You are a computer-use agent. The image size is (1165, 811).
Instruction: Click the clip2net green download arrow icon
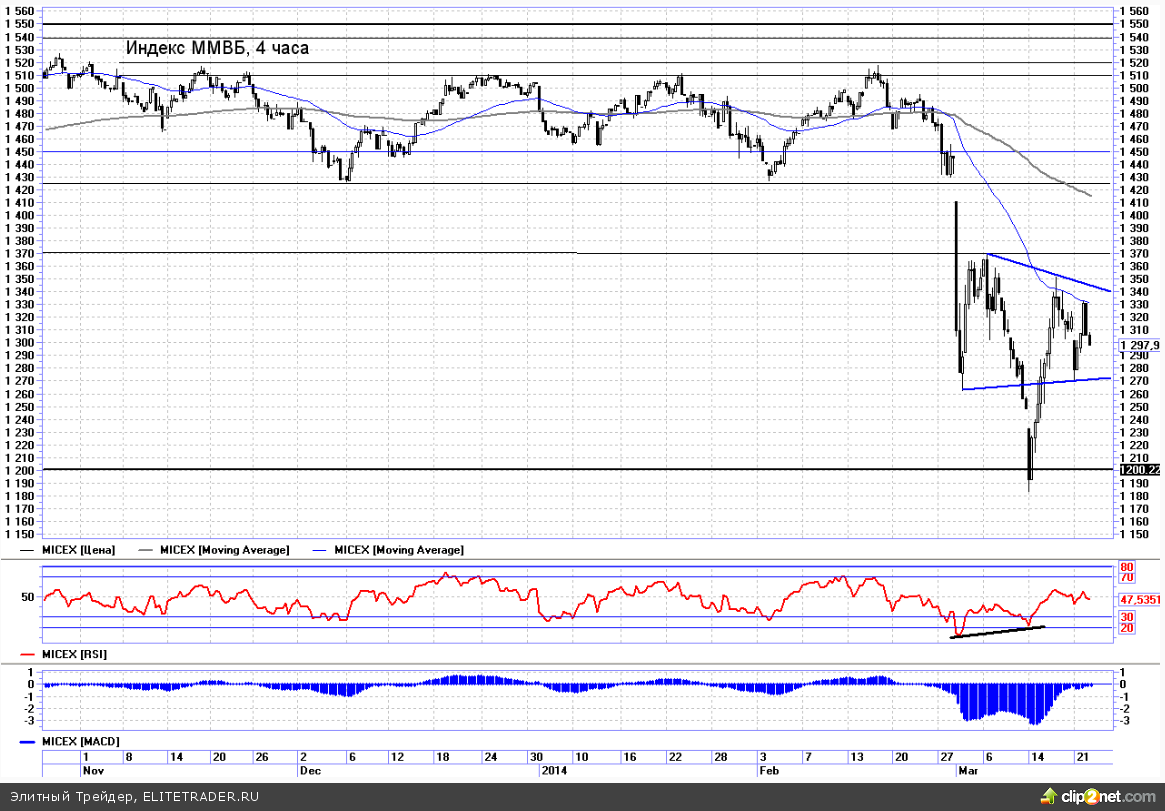coord(1048,794)
